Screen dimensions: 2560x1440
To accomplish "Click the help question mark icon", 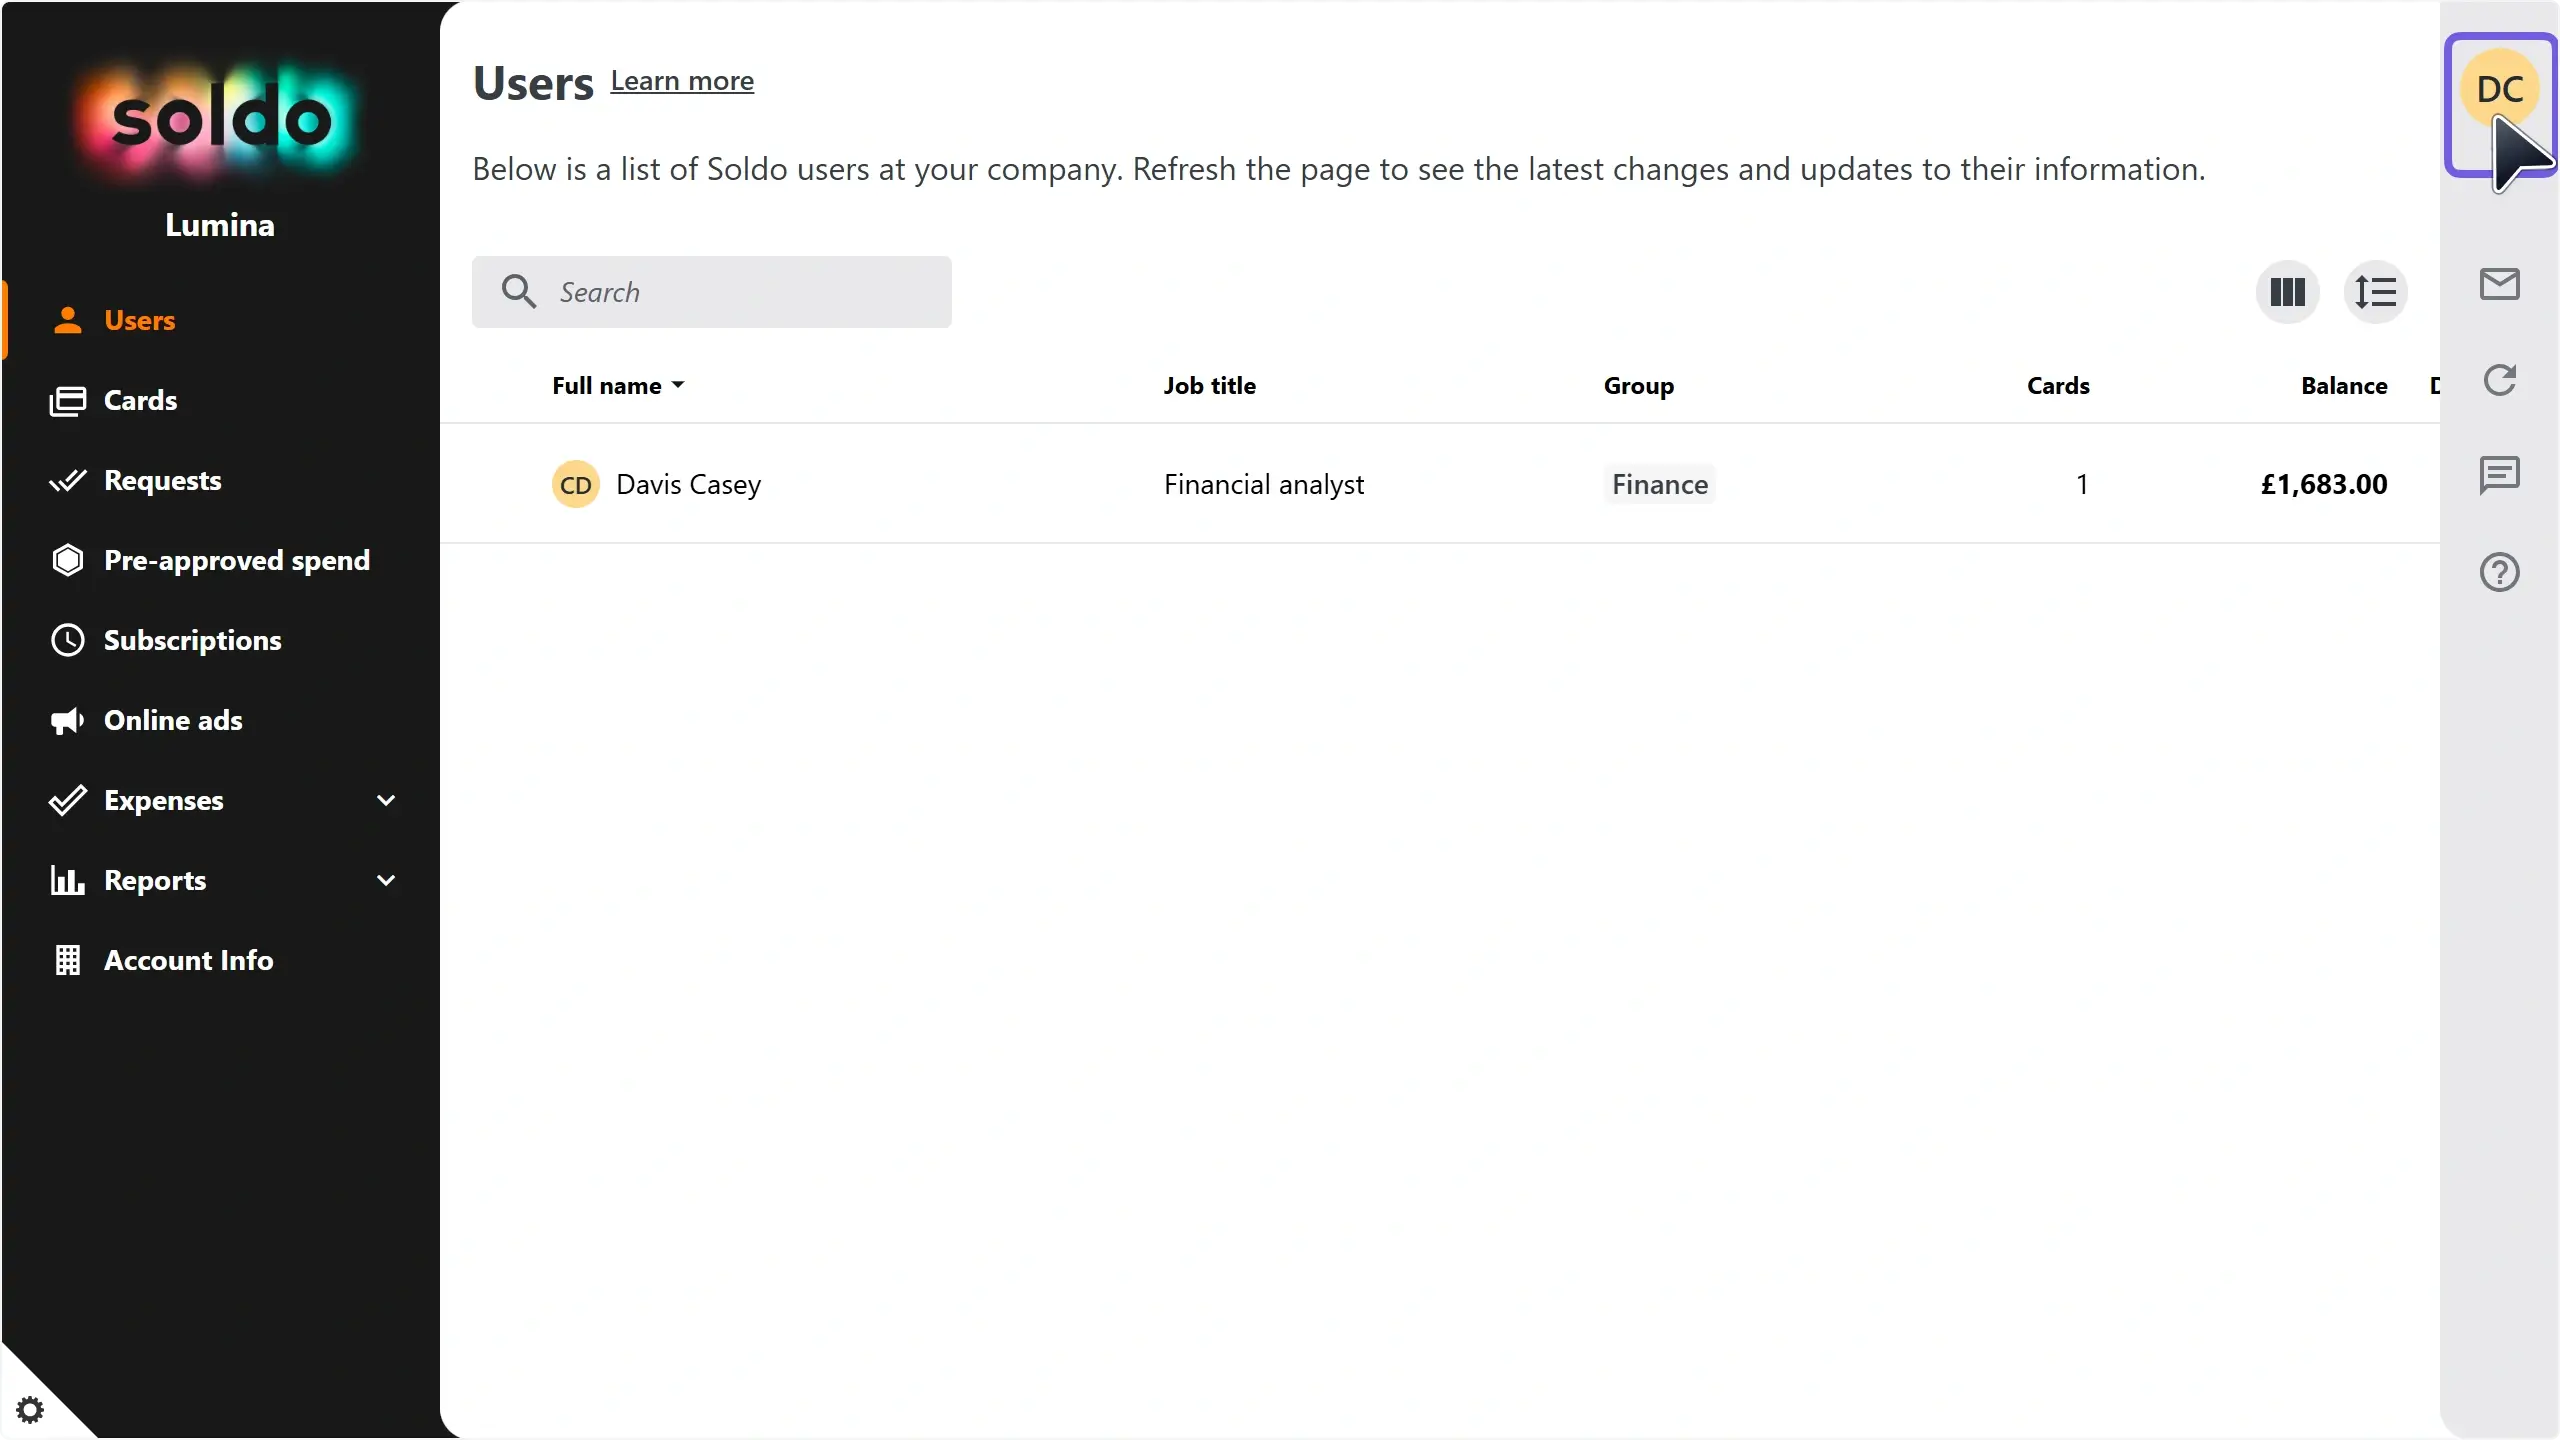I will pyautogui.click(x=2499, y=572).
